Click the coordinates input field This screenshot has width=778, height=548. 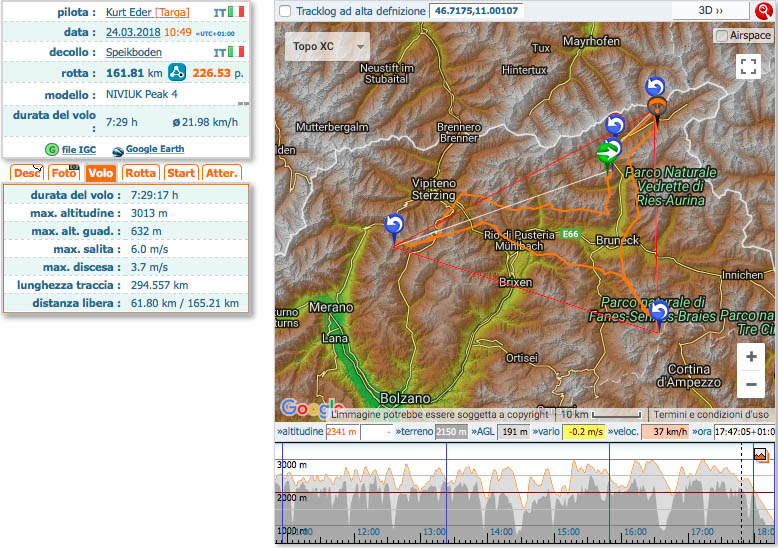tap(474, 11)
